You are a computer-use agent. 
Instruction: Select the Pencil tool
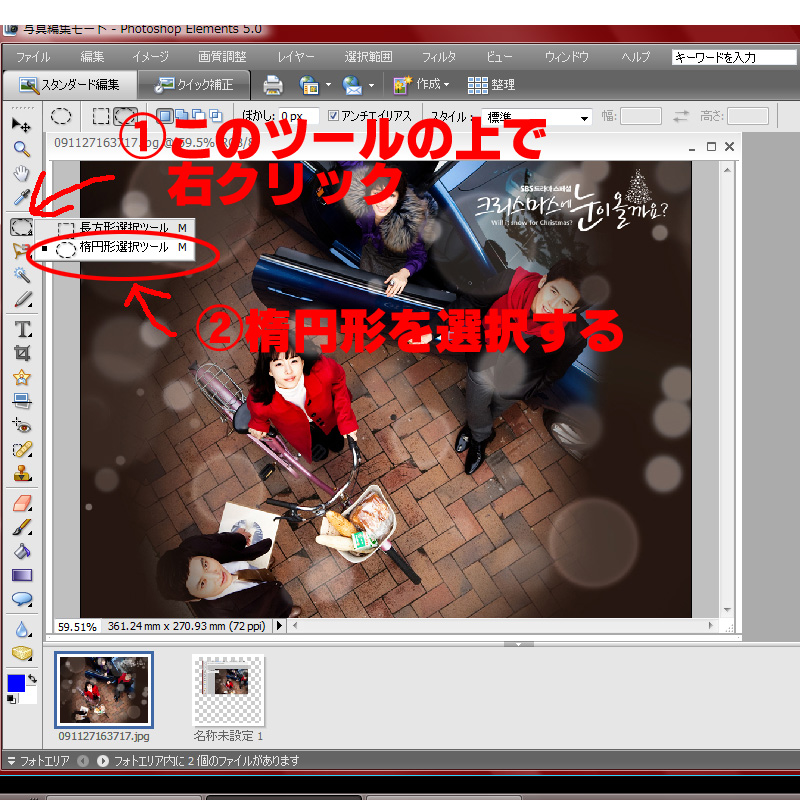click(x=22, y=299)
